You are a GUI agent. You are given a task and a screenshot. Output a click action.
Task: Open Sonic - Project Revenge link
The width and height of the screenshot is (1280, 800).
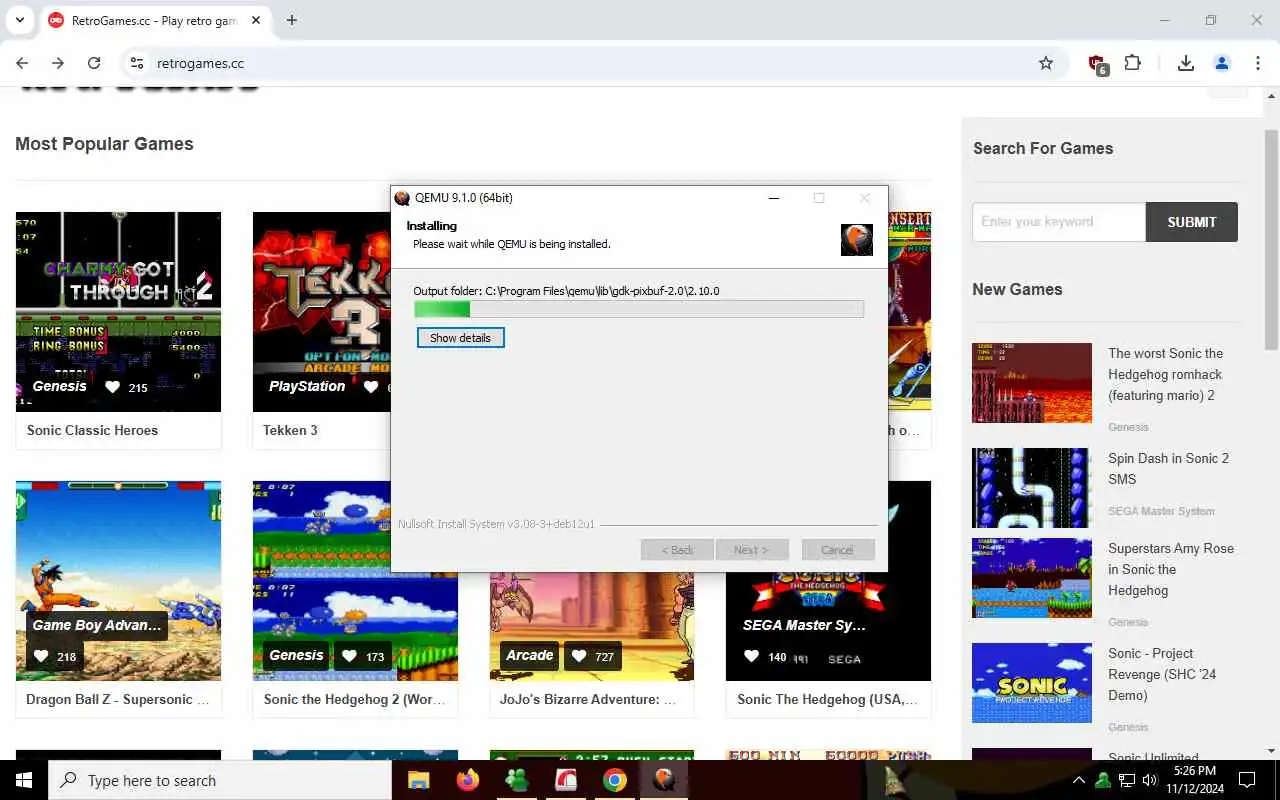[x=1162, y=674]
